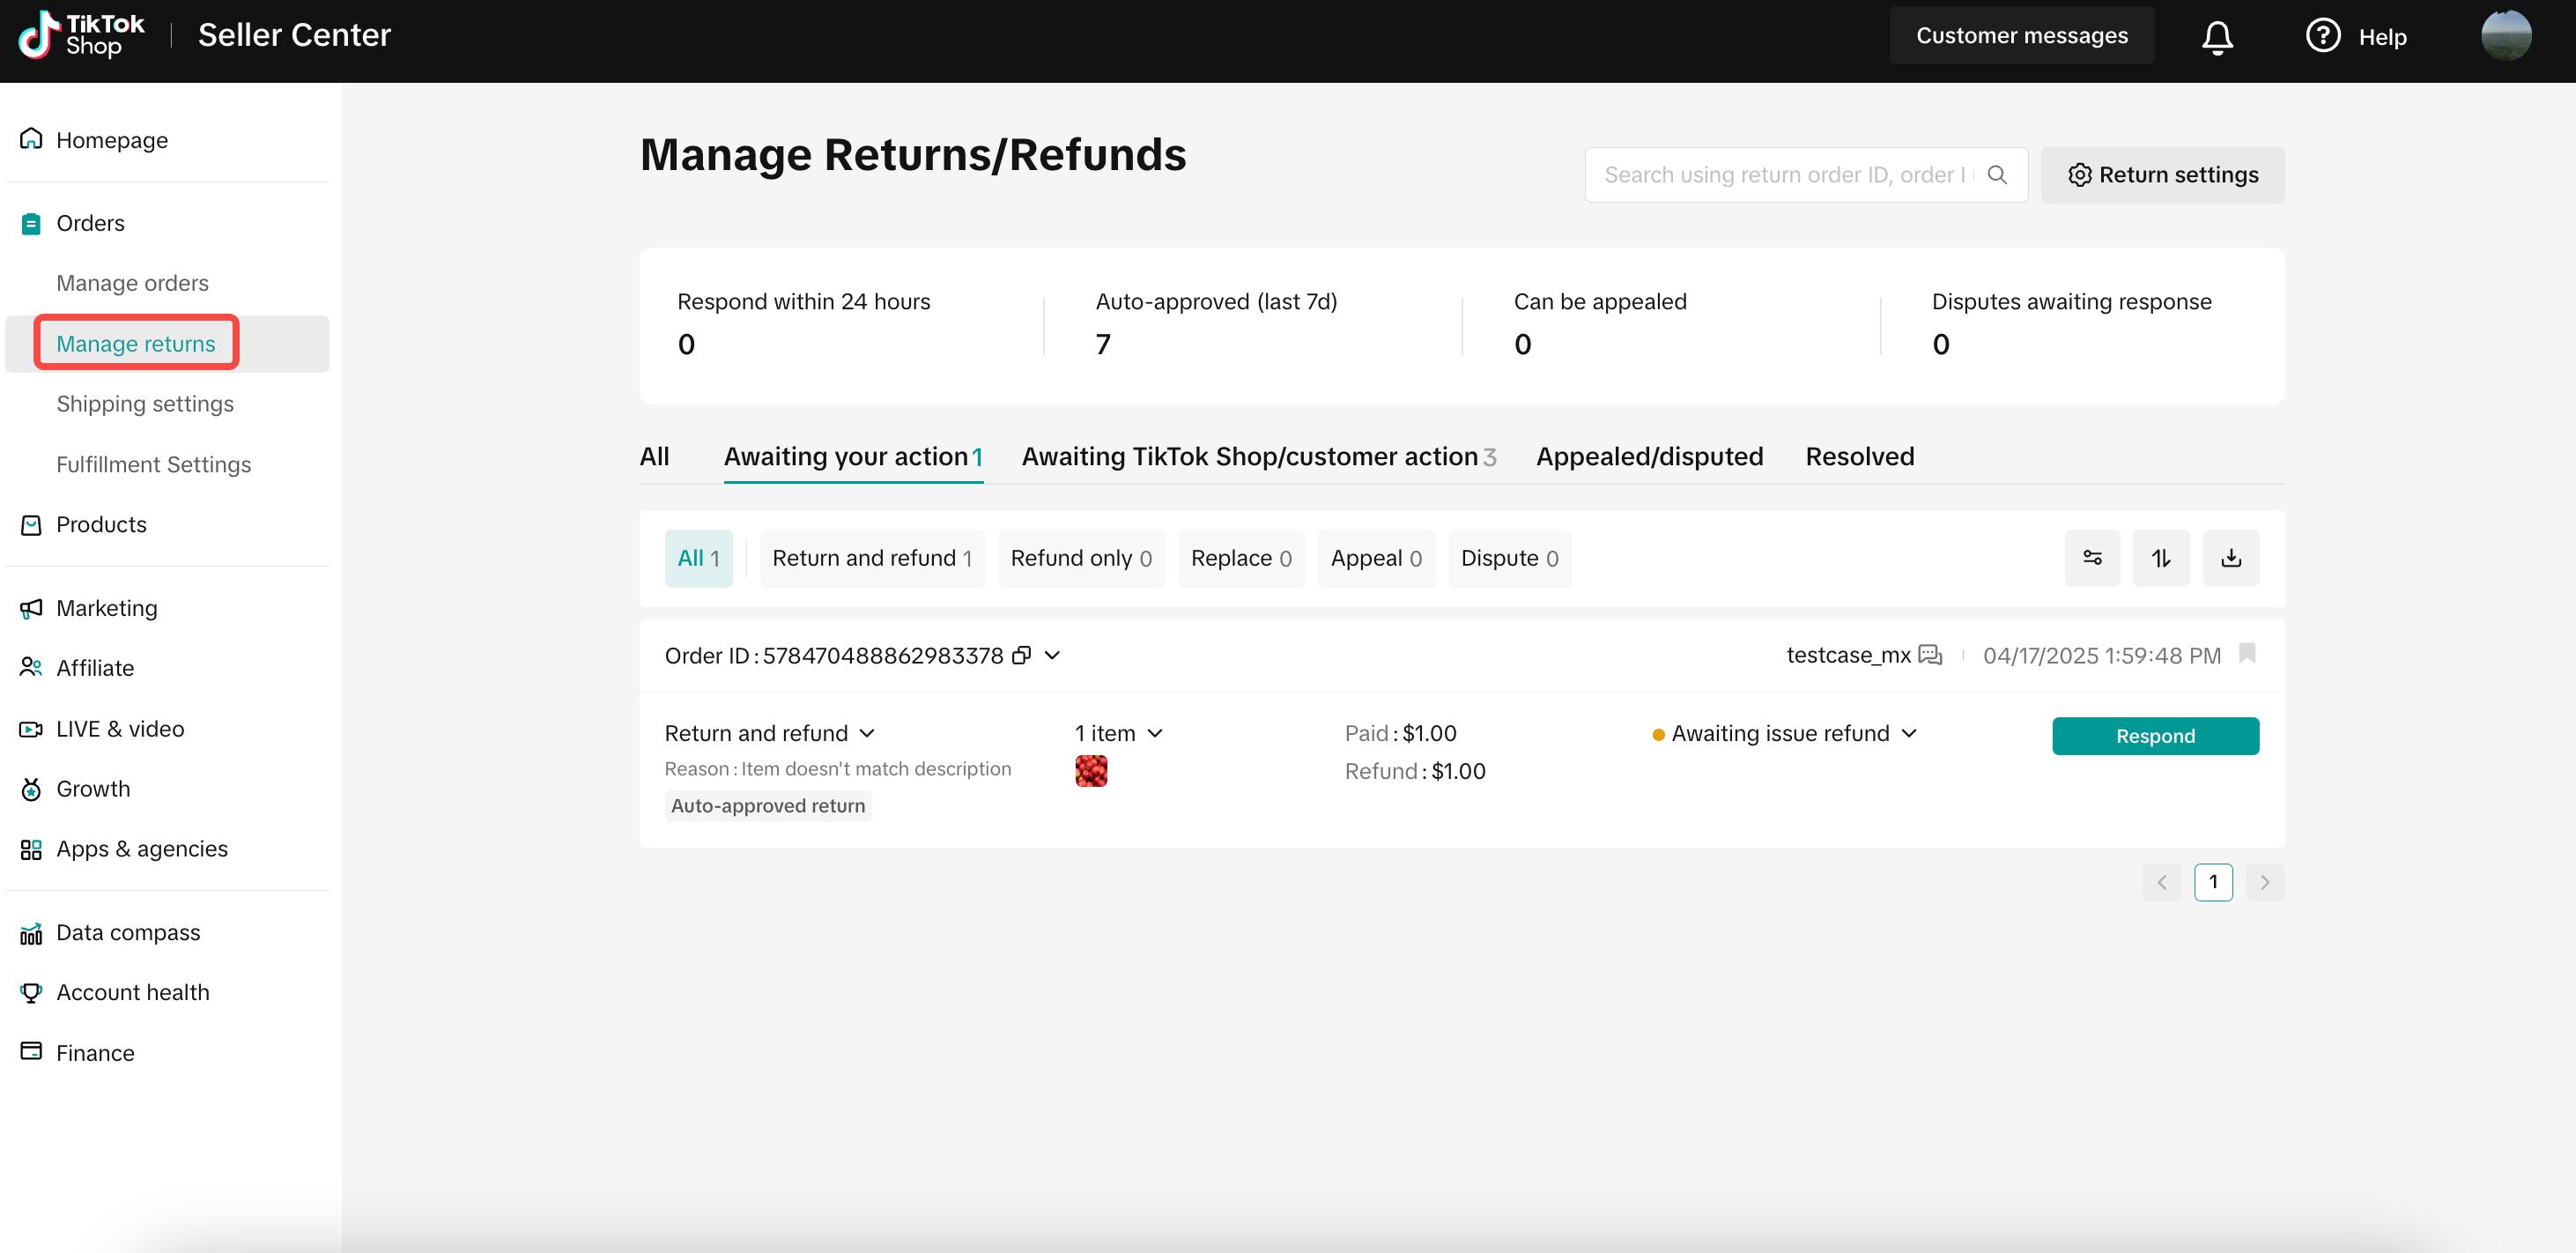This screenshot has width=2576, height=1253.
Task: Copy the Order ID with copy icon
Action: 1021,655
